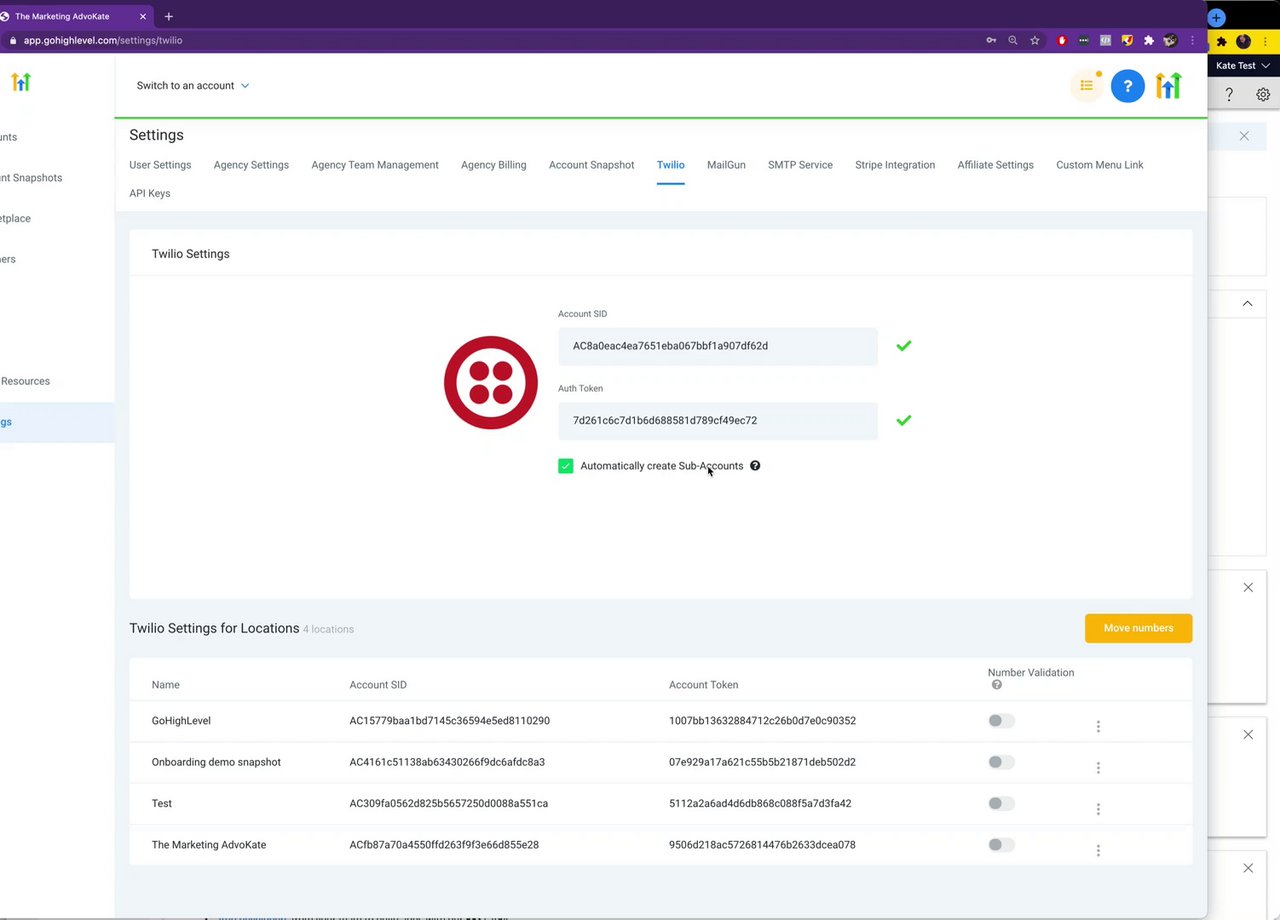1280x920 pixels.
Task: Open the Agency Billing tab
Action: tap(494, 165)
